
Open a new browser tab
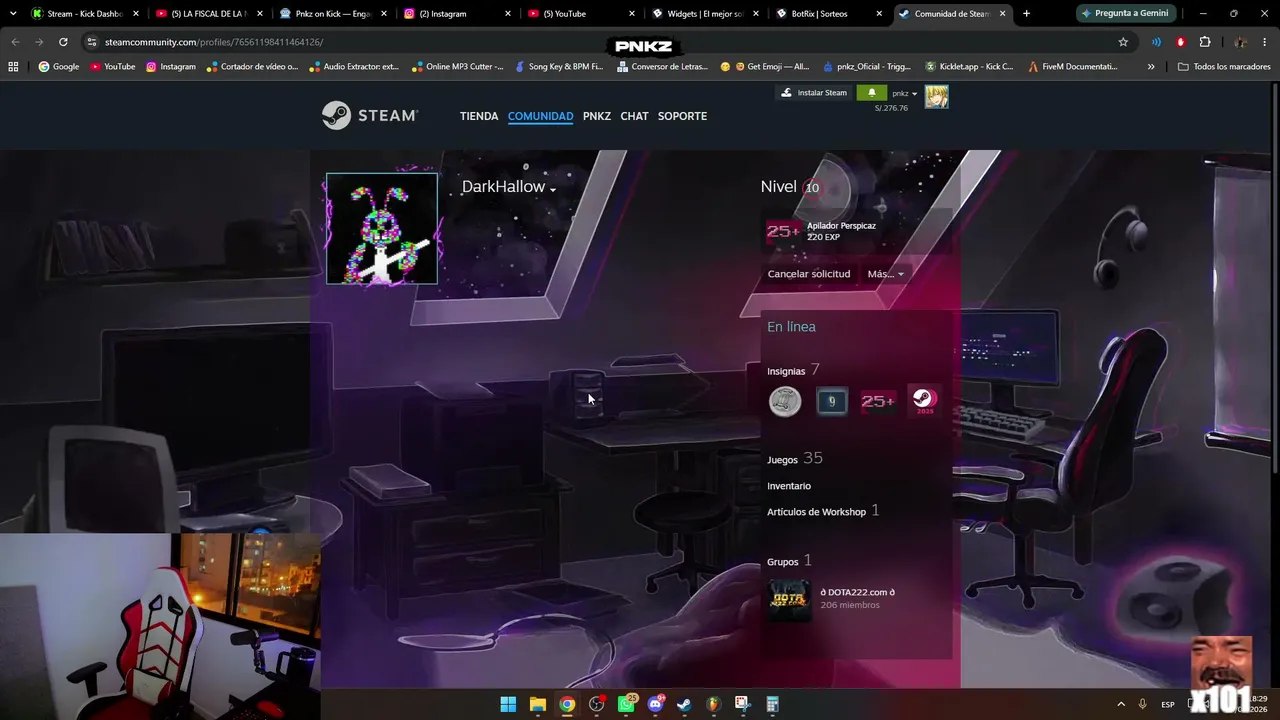(x=1026, y=14)
